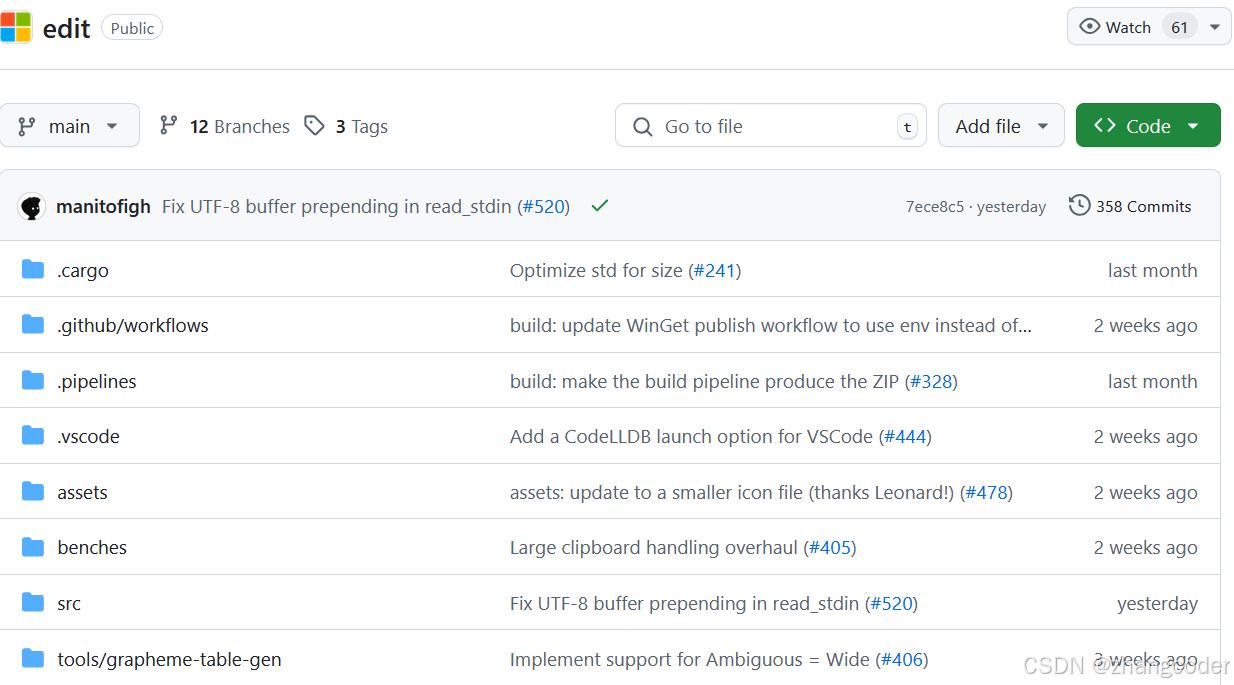
Task: Click the .cargo folder icon
Action: [x=33, y=270]
